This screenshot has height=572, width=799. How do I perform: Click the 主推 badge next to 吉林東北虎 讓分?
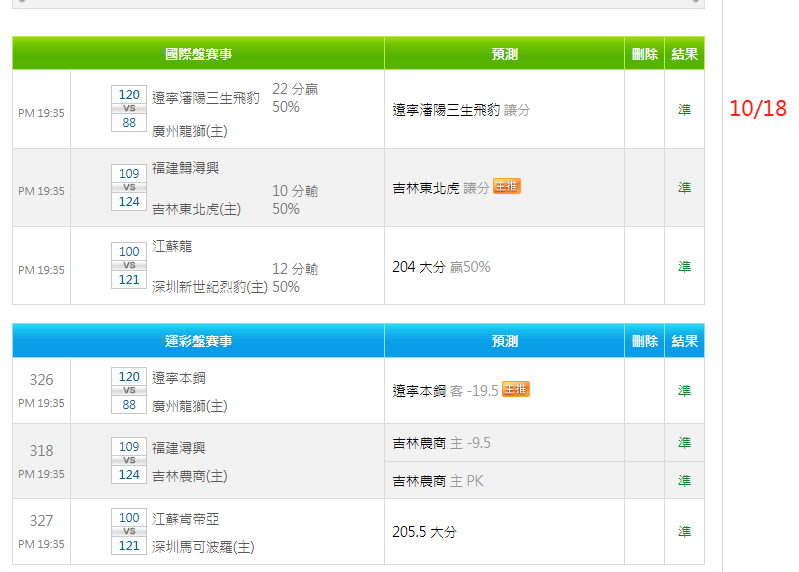coord(506,186)
